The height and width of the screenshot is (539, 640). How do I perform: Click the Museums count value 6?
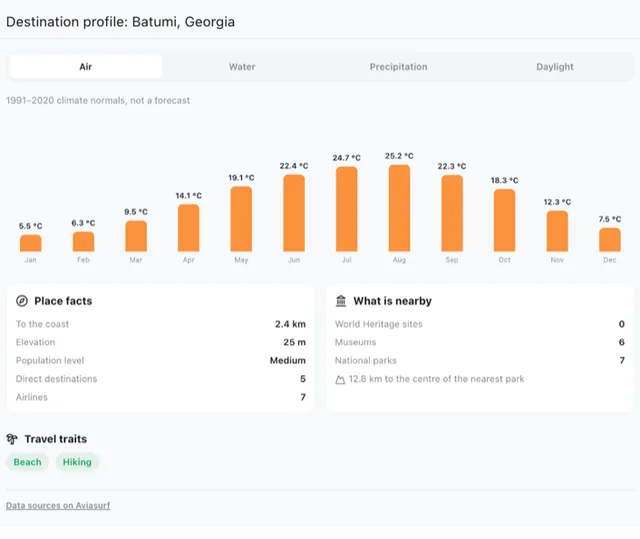(622, 342)
